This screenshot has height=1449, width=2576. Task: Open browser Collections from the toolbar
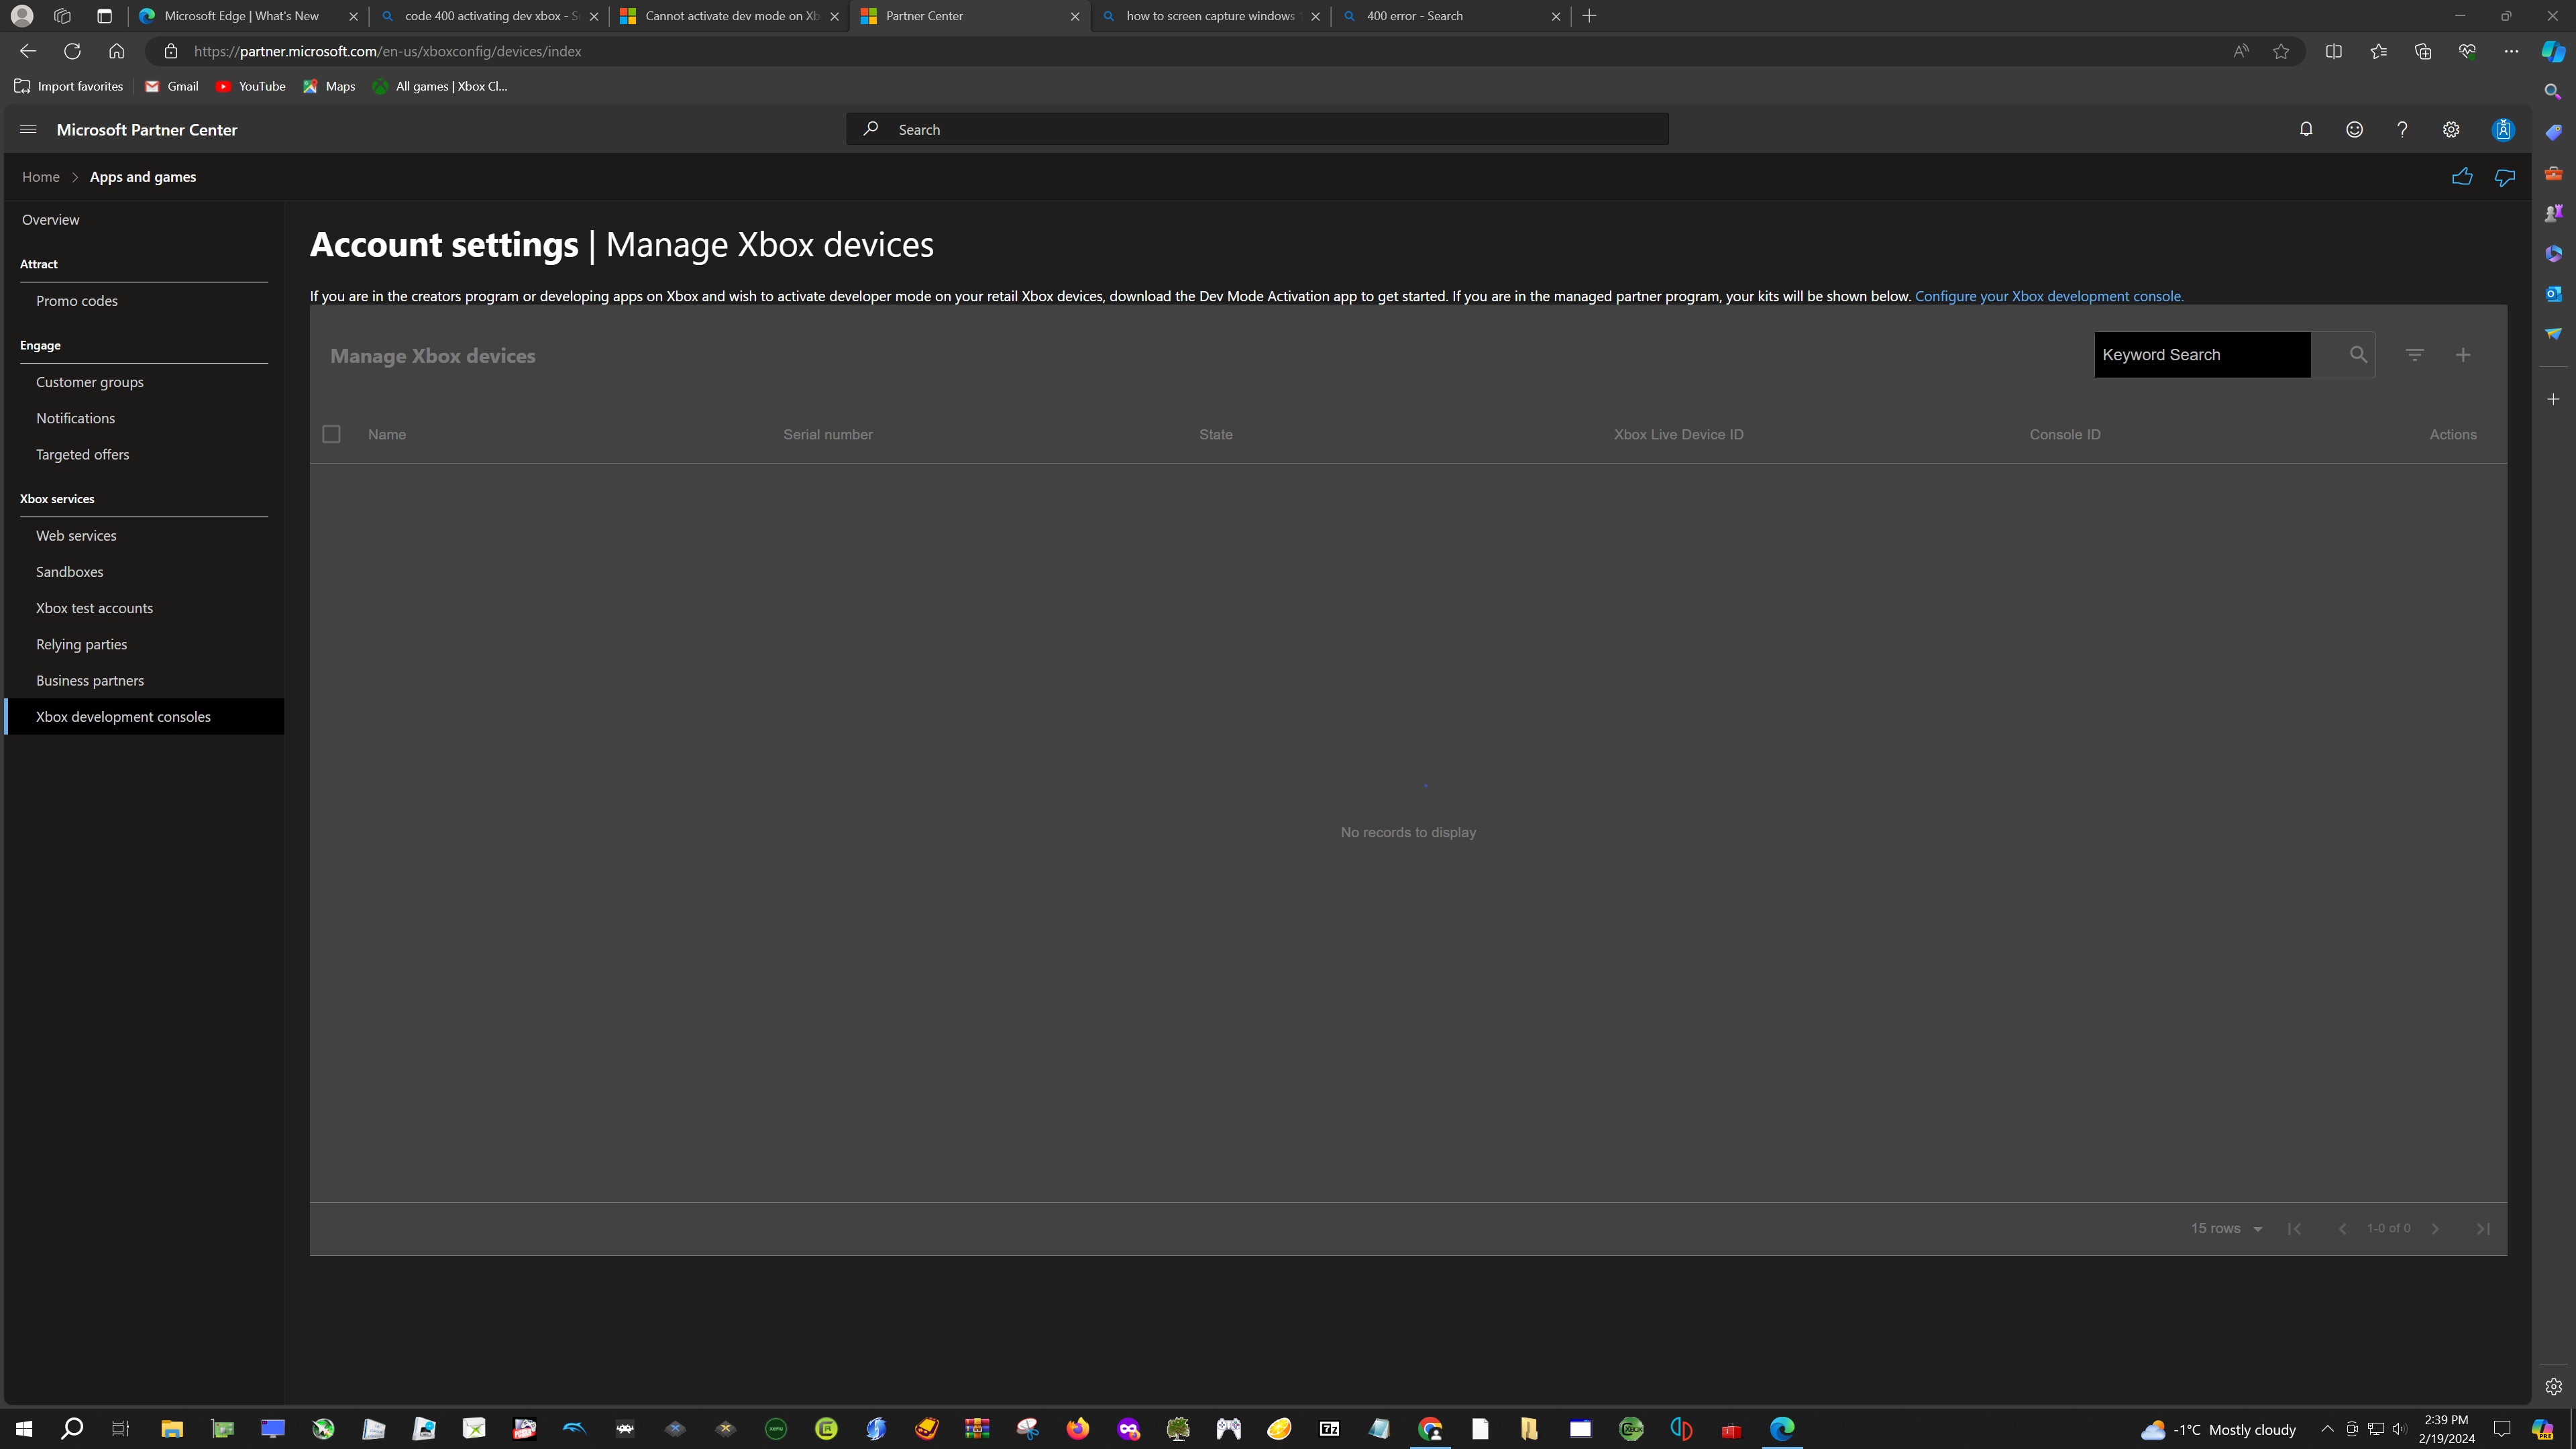(2422, 51)
